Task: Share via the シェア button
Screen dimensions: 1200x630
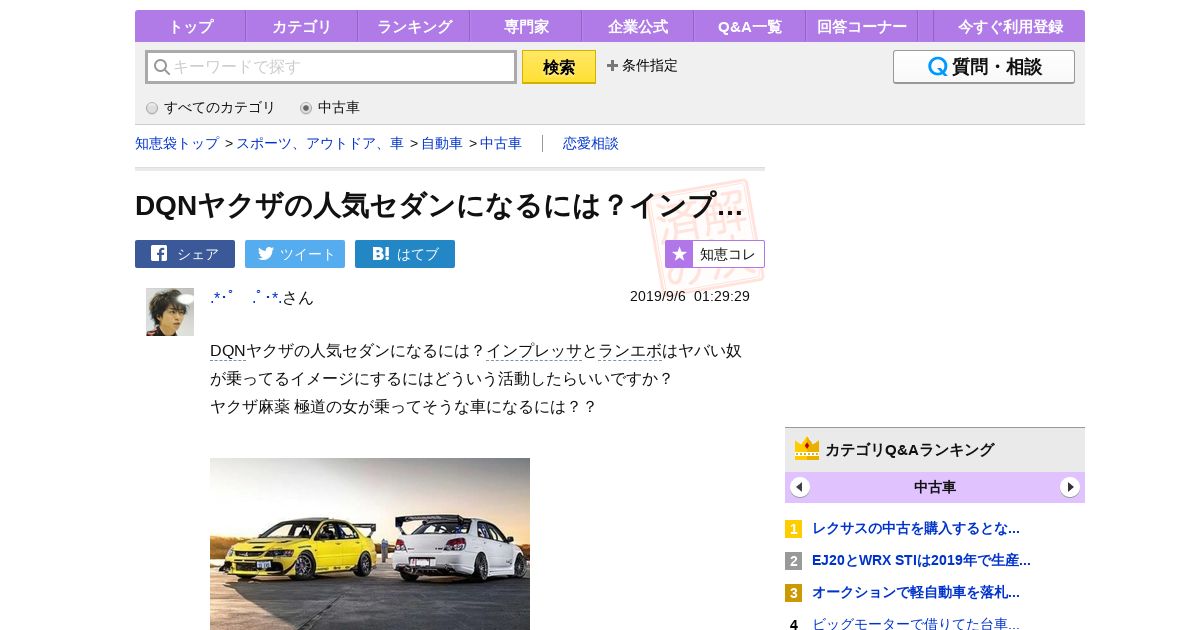Action: (185, 254)
